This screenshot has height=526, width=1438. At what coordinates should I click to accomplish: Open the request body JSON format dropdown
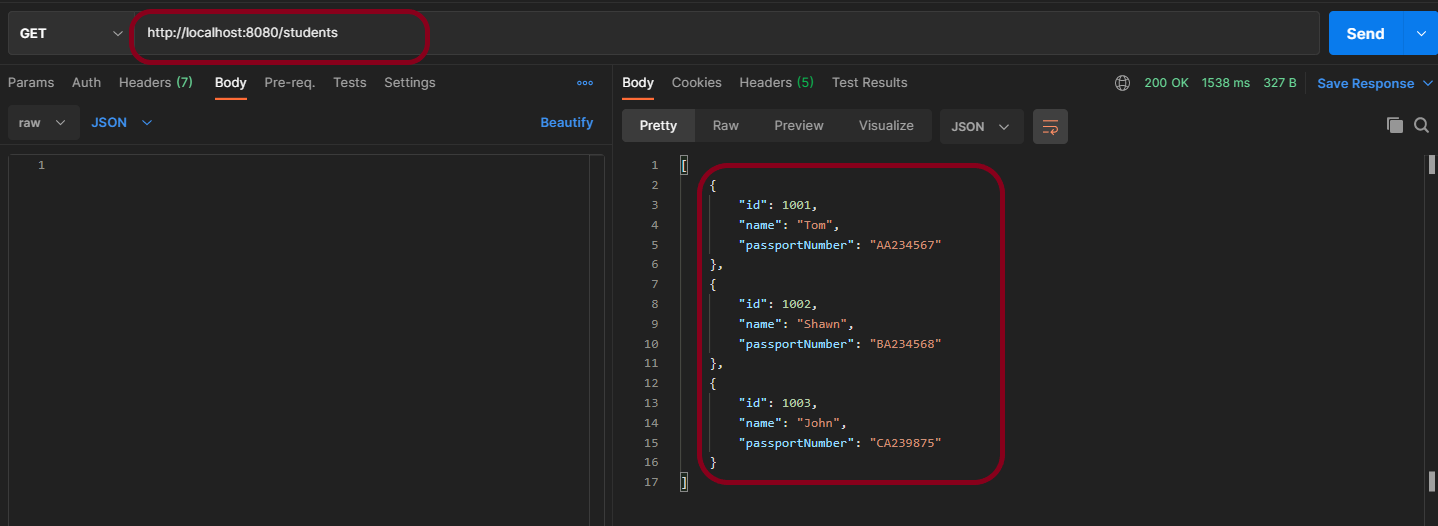coord(121,123)
